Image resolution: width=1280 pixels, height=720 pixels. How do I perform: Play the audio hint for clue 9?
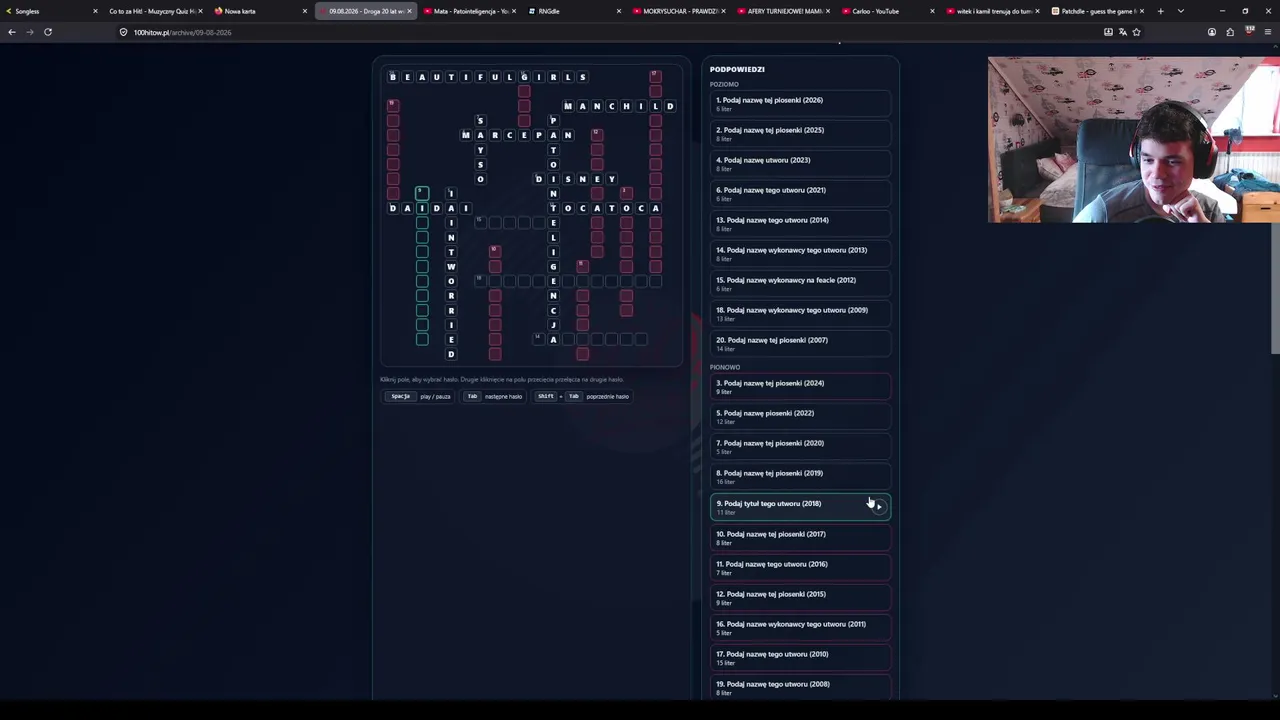pyautogui.click(x=878, y=506)
